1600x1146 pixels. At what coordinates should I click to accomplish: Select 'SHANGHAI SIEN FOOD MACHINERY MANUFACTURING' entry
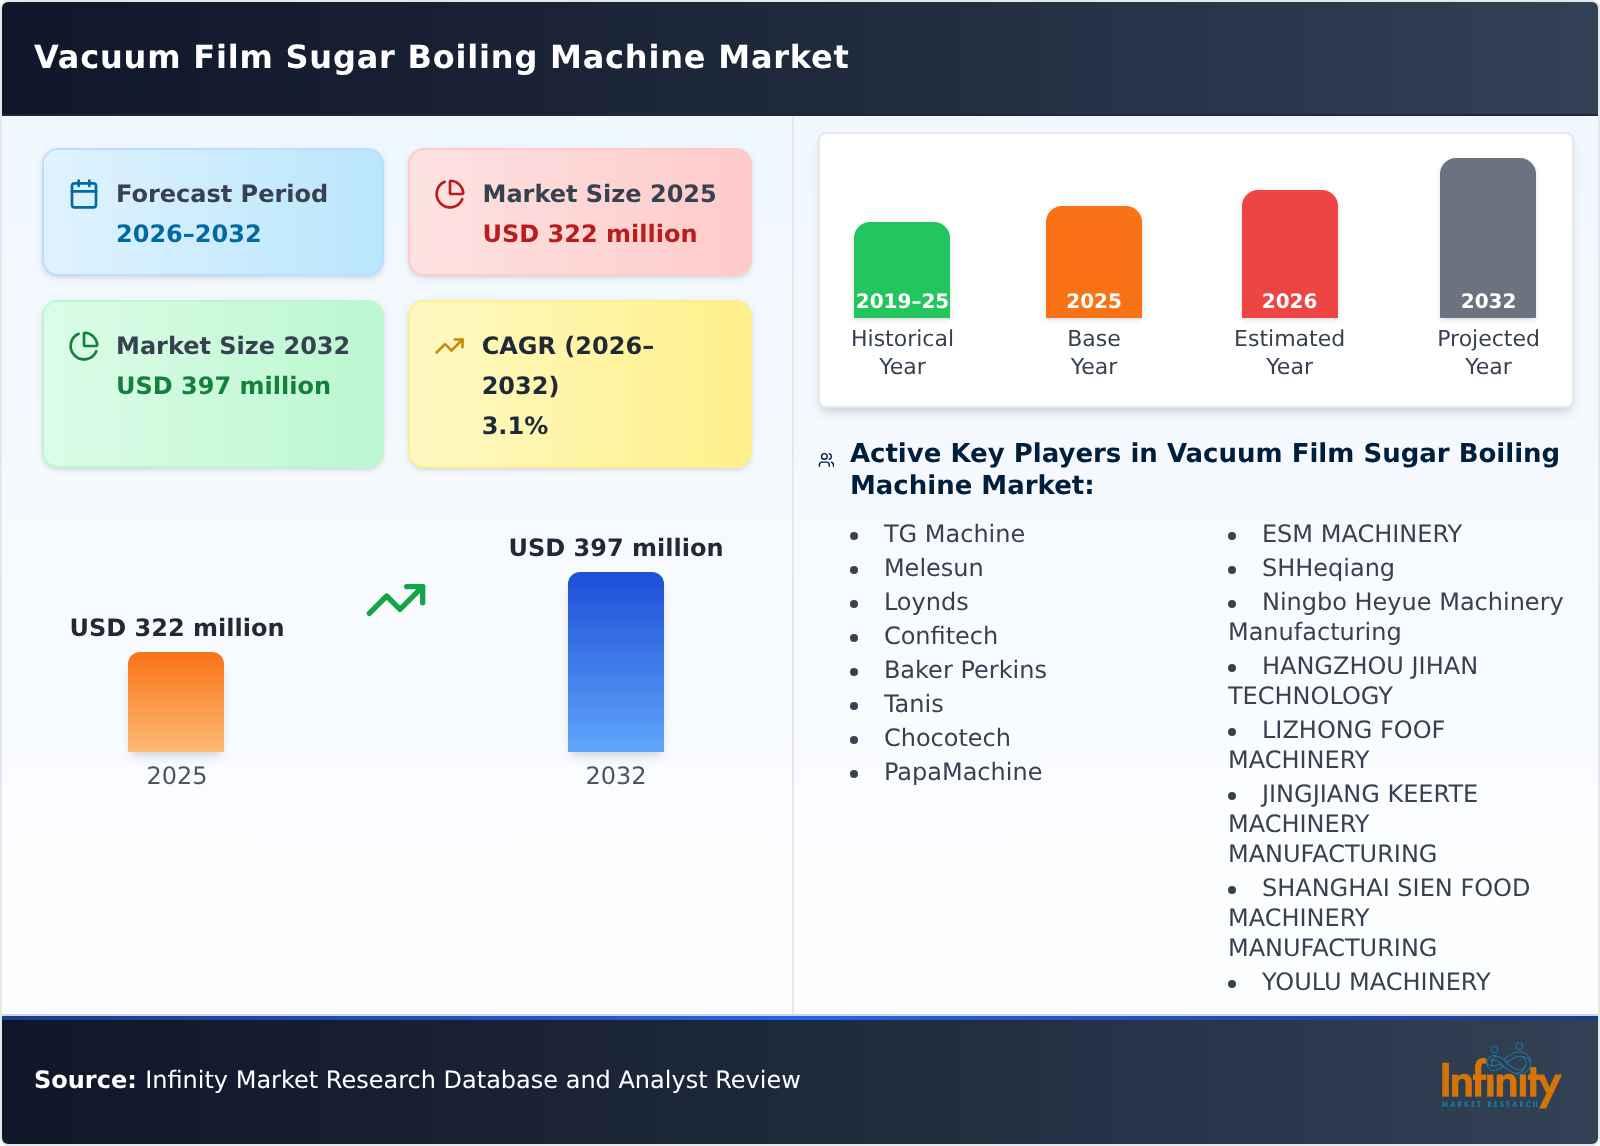tap(1379, 918)
